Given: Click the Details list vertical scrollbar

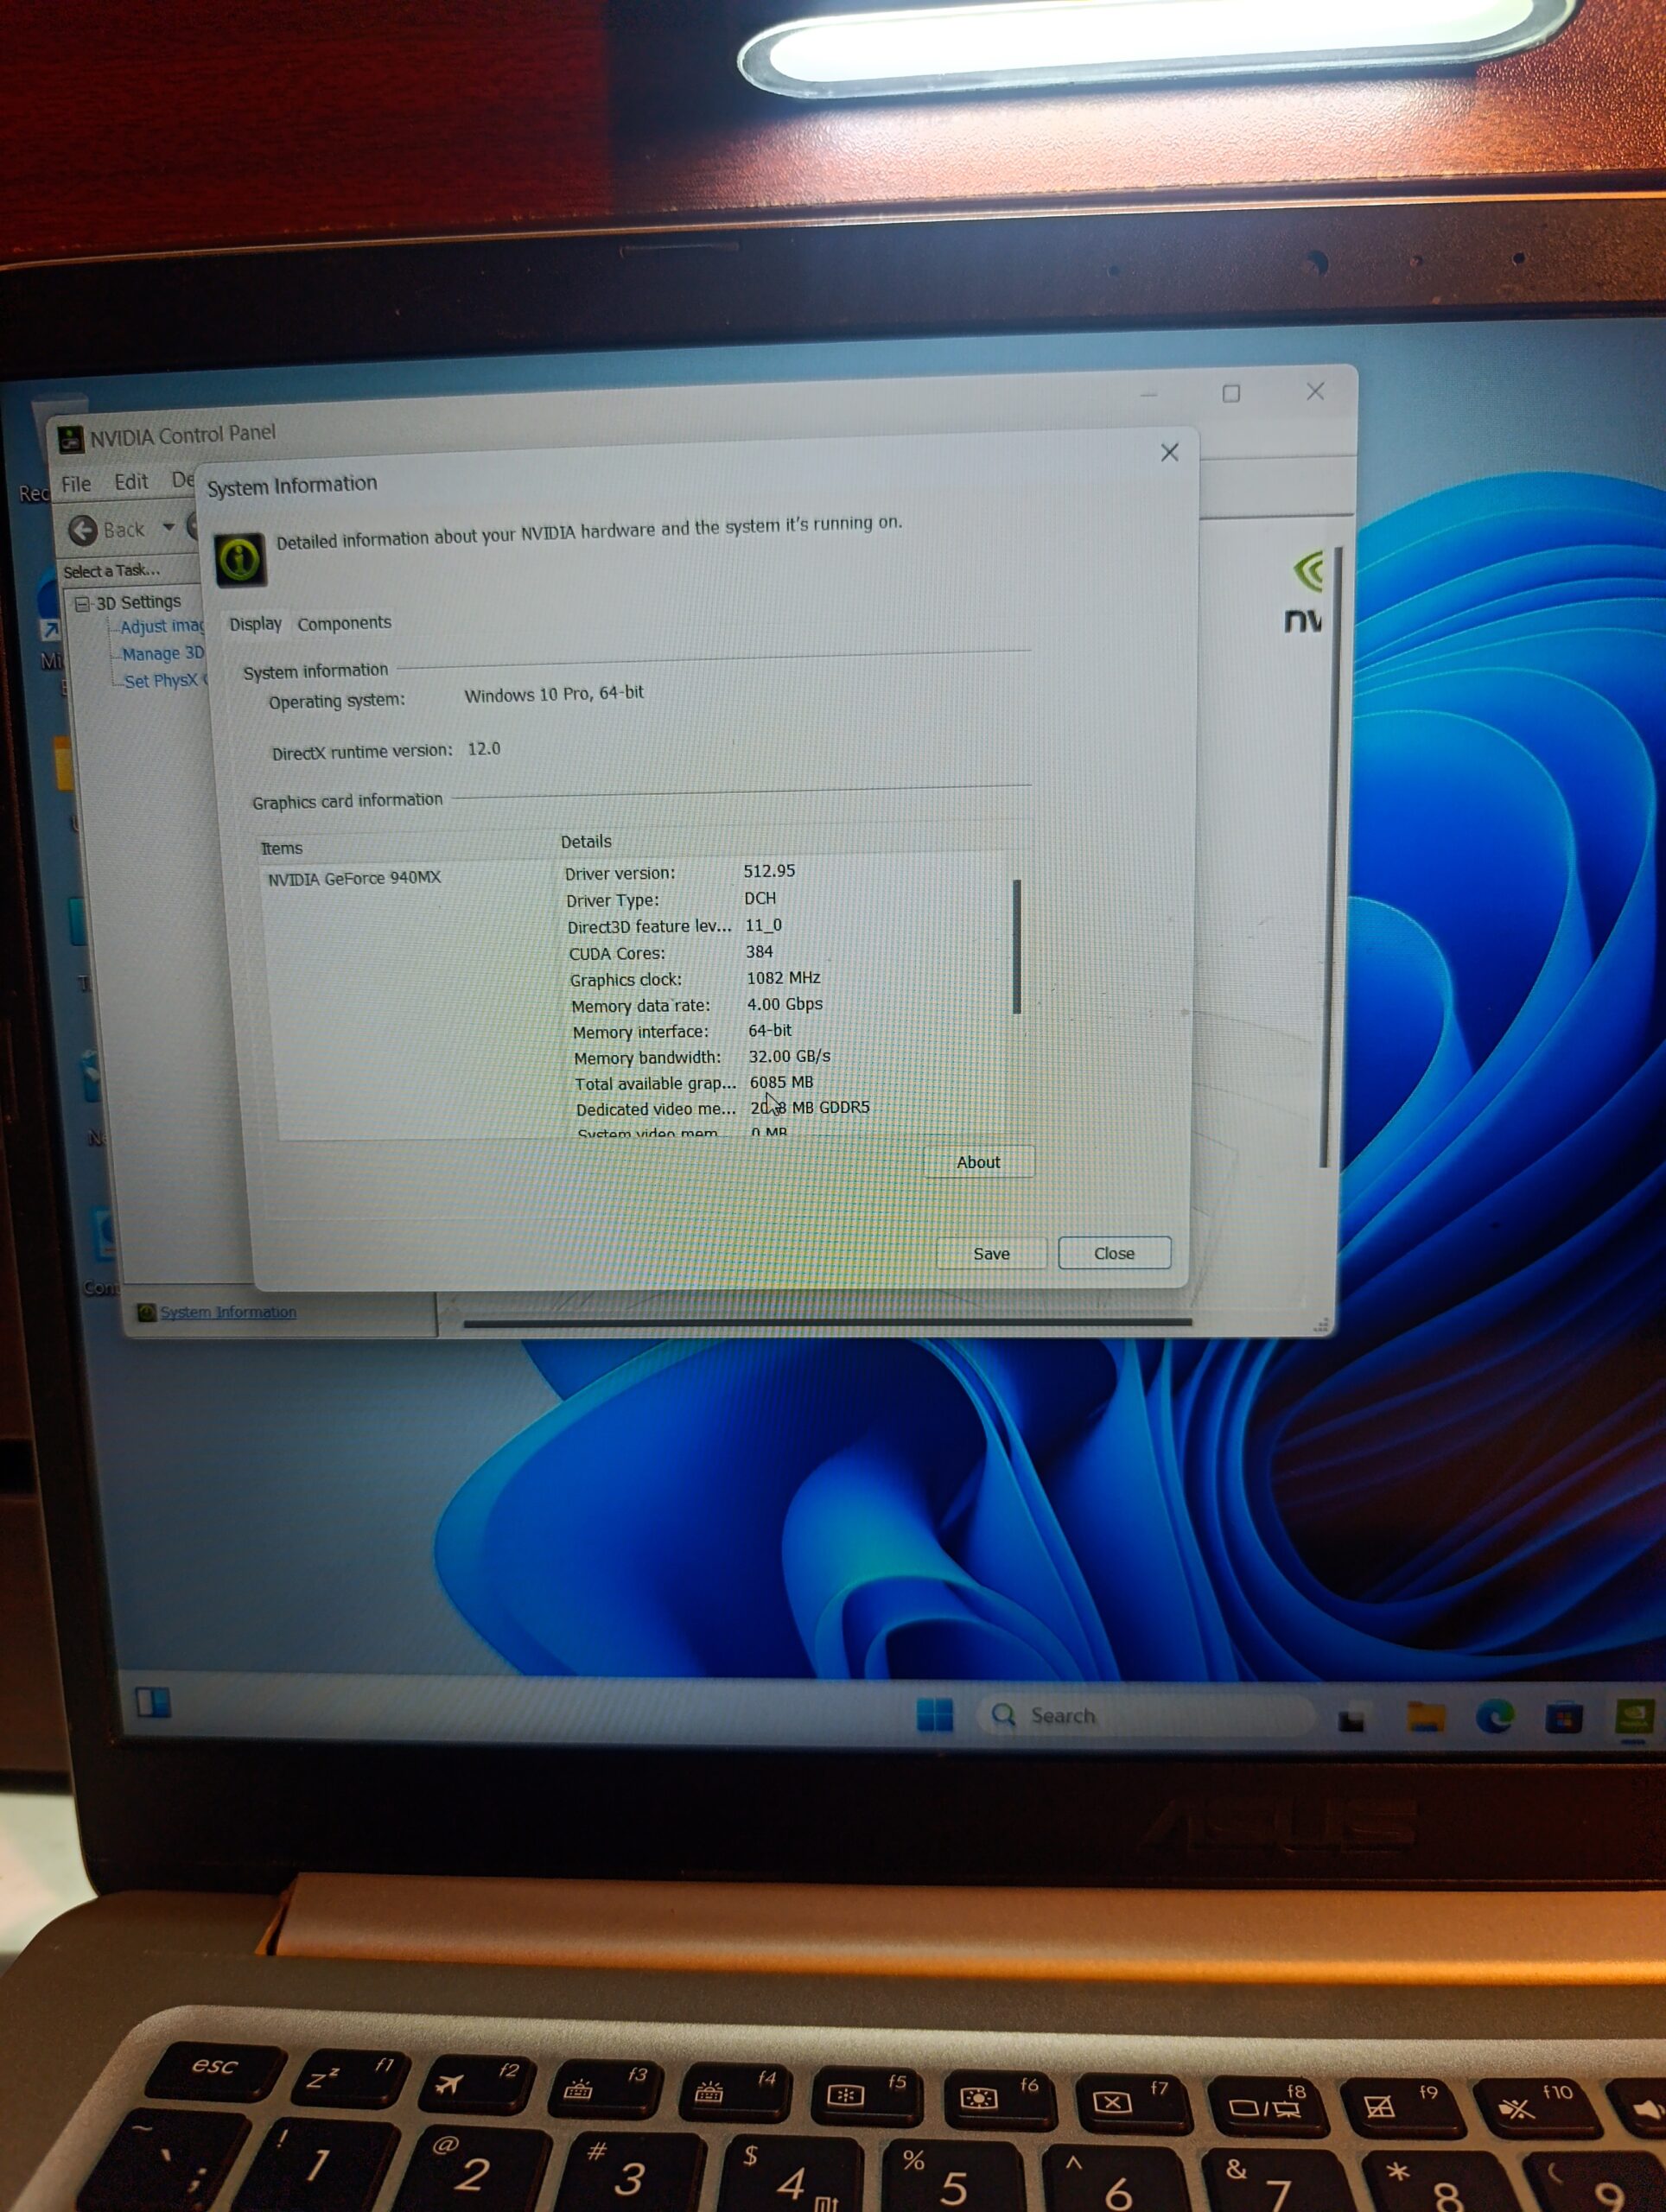Looking at the screenshot, I should pos(1017,946).
